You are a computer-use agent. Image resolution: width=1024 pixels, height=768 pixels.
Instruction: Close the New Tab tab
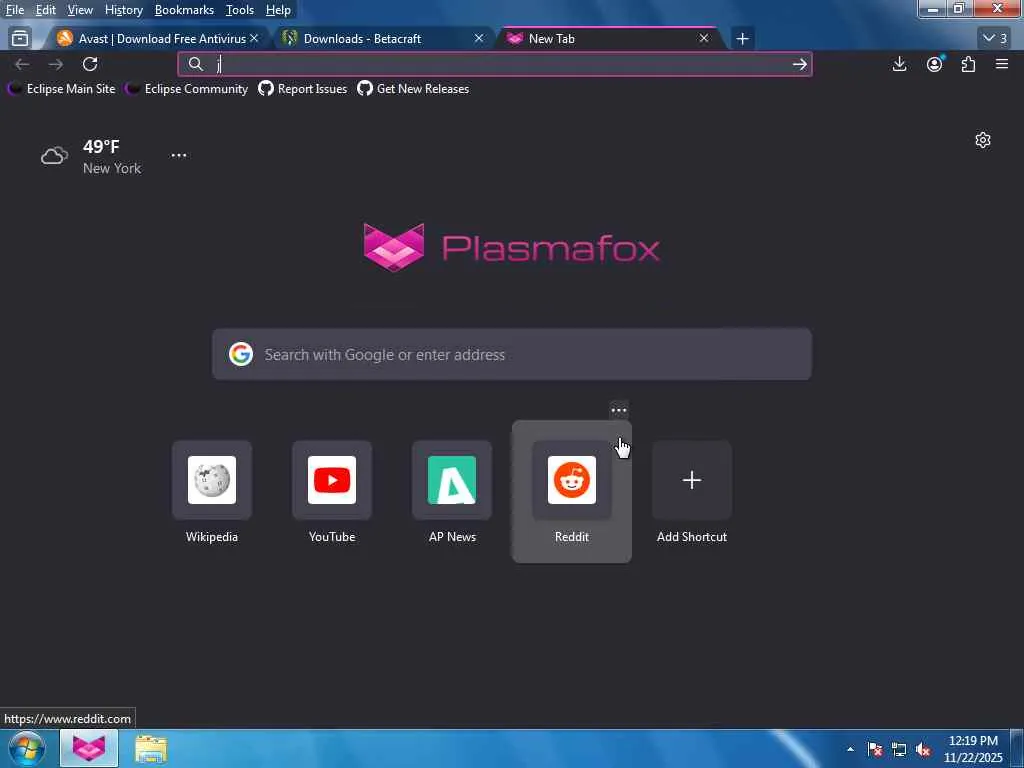704,39
